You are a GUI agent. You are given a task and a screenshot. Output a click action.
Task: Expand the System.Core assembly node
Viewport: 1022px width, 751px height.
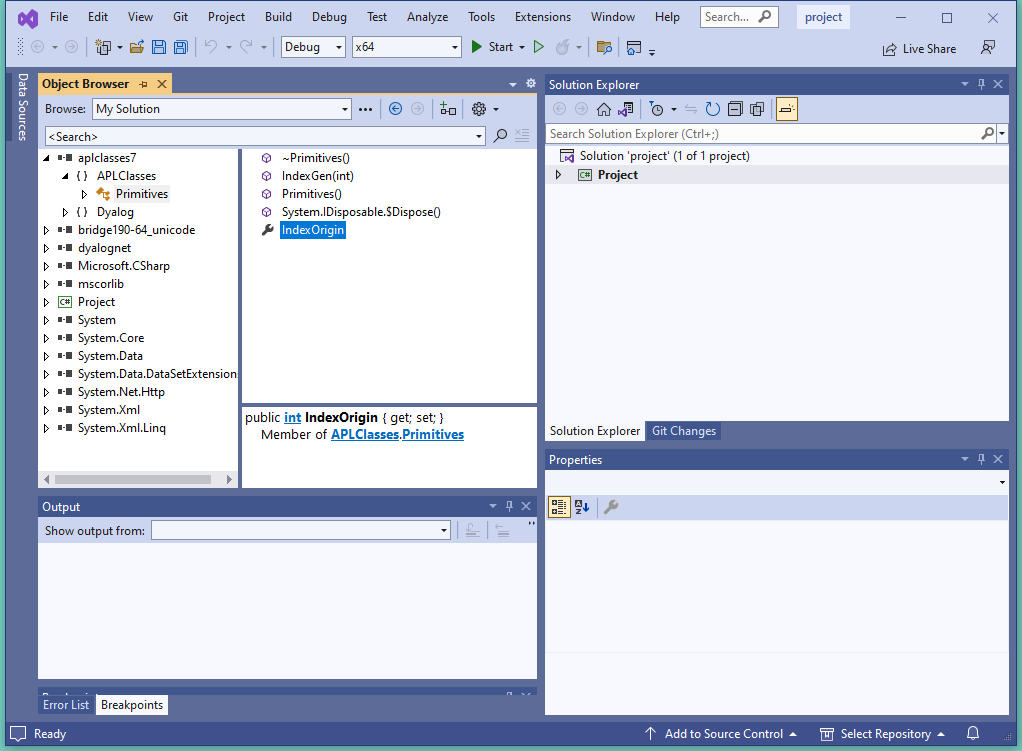(x=46, y=338)
